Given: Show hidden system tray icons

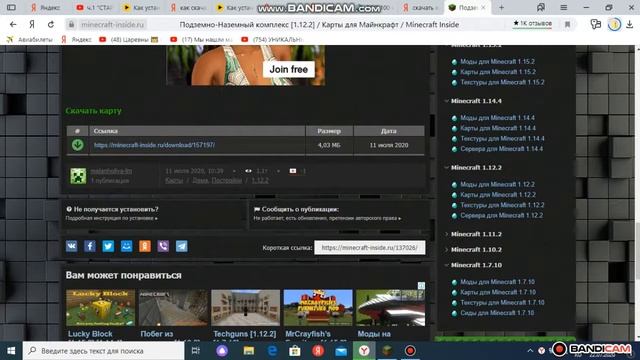Looking at the screenshot, I should (530, 351).
